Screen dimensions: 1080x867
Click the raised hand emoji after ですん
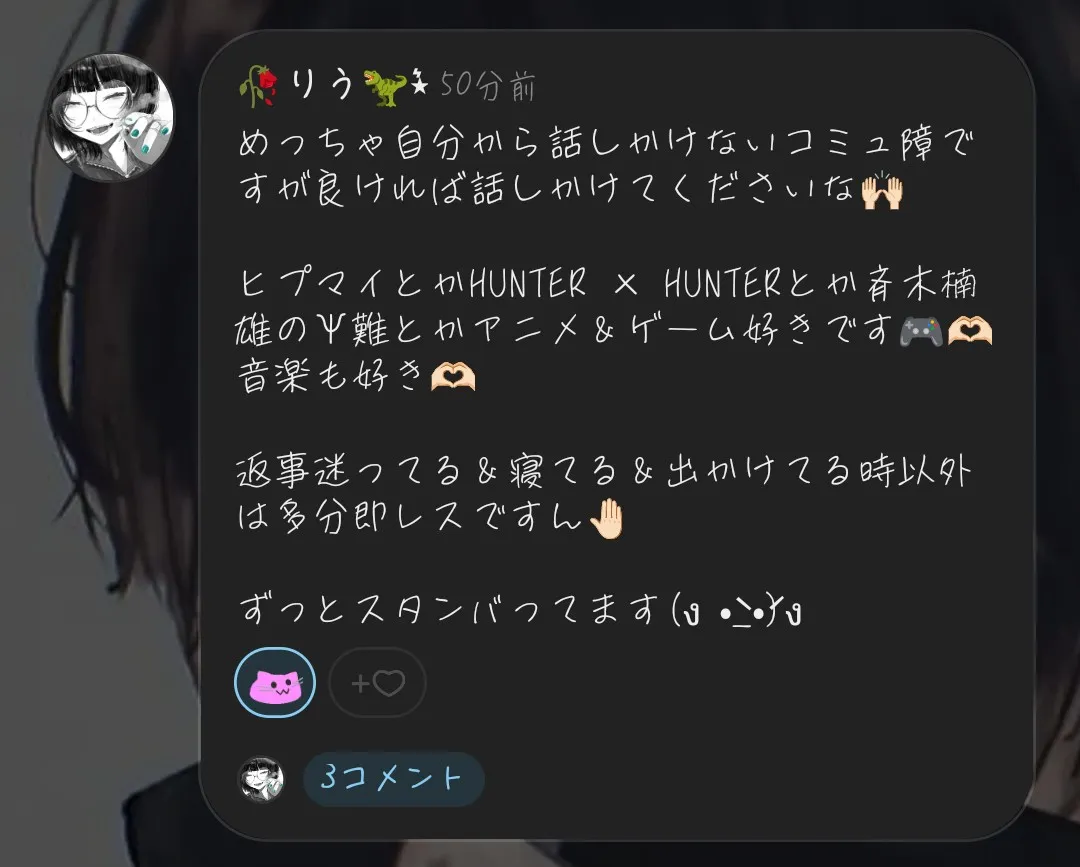click(x=607, y=518)
